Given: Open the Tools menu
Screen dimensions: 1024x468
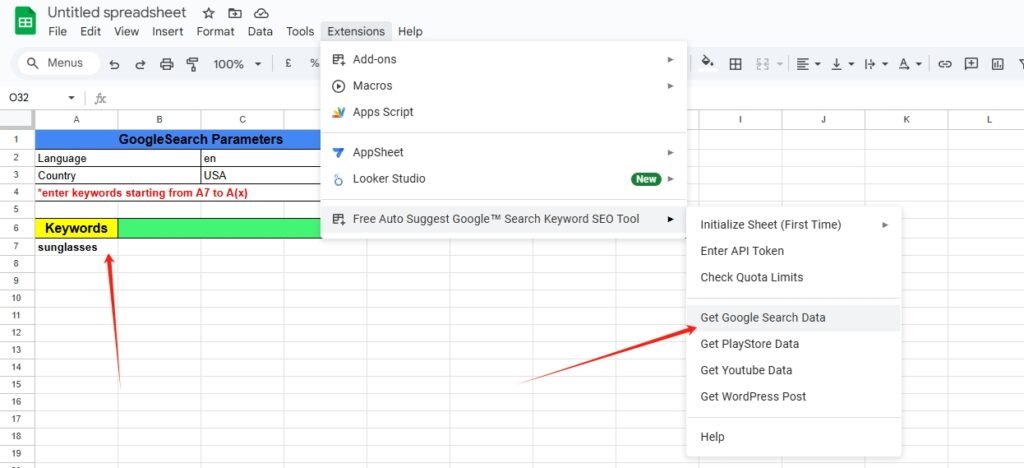Looking at the screenshot, I should [300, 31].
